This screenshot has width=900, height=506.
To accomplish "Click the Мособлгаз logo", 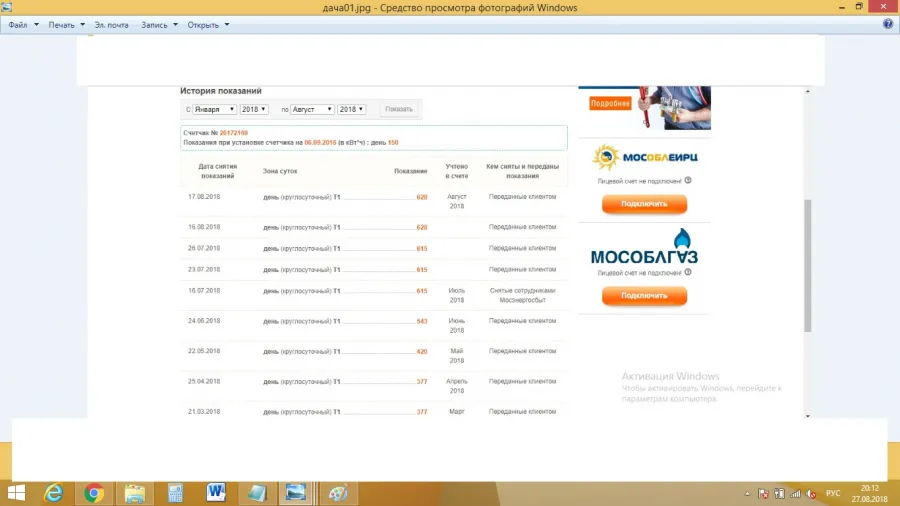I will coord(645,247).
